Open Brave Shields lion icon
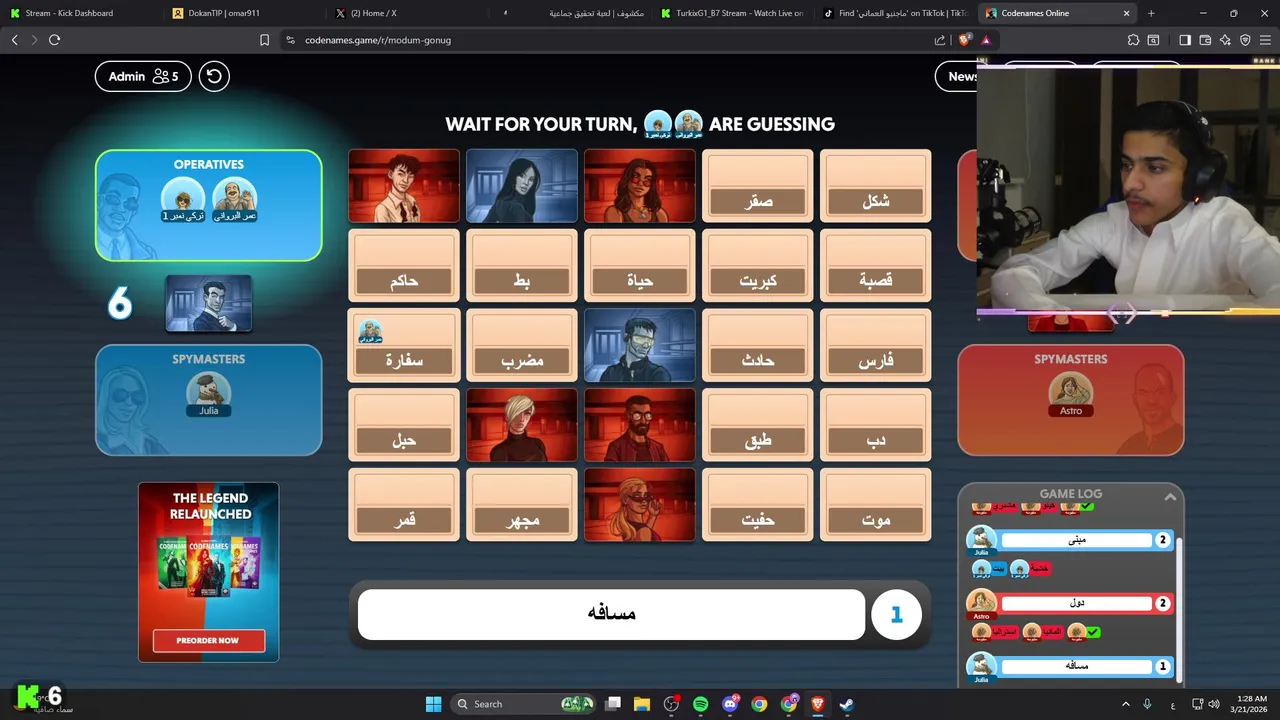The image size is (1280, 720). (964, 40)
